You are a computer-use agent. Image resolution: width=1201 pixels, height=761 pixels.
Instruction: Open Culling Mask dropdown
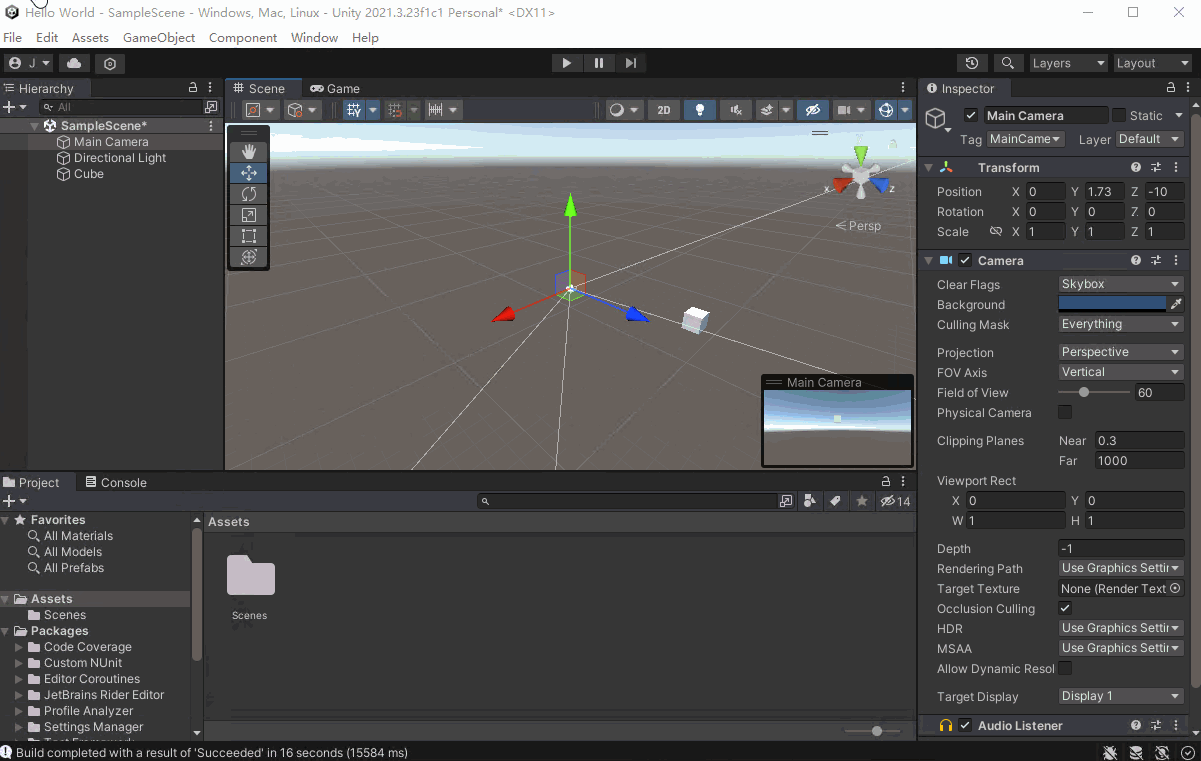pyautogui.click(x=1121, y=324)
